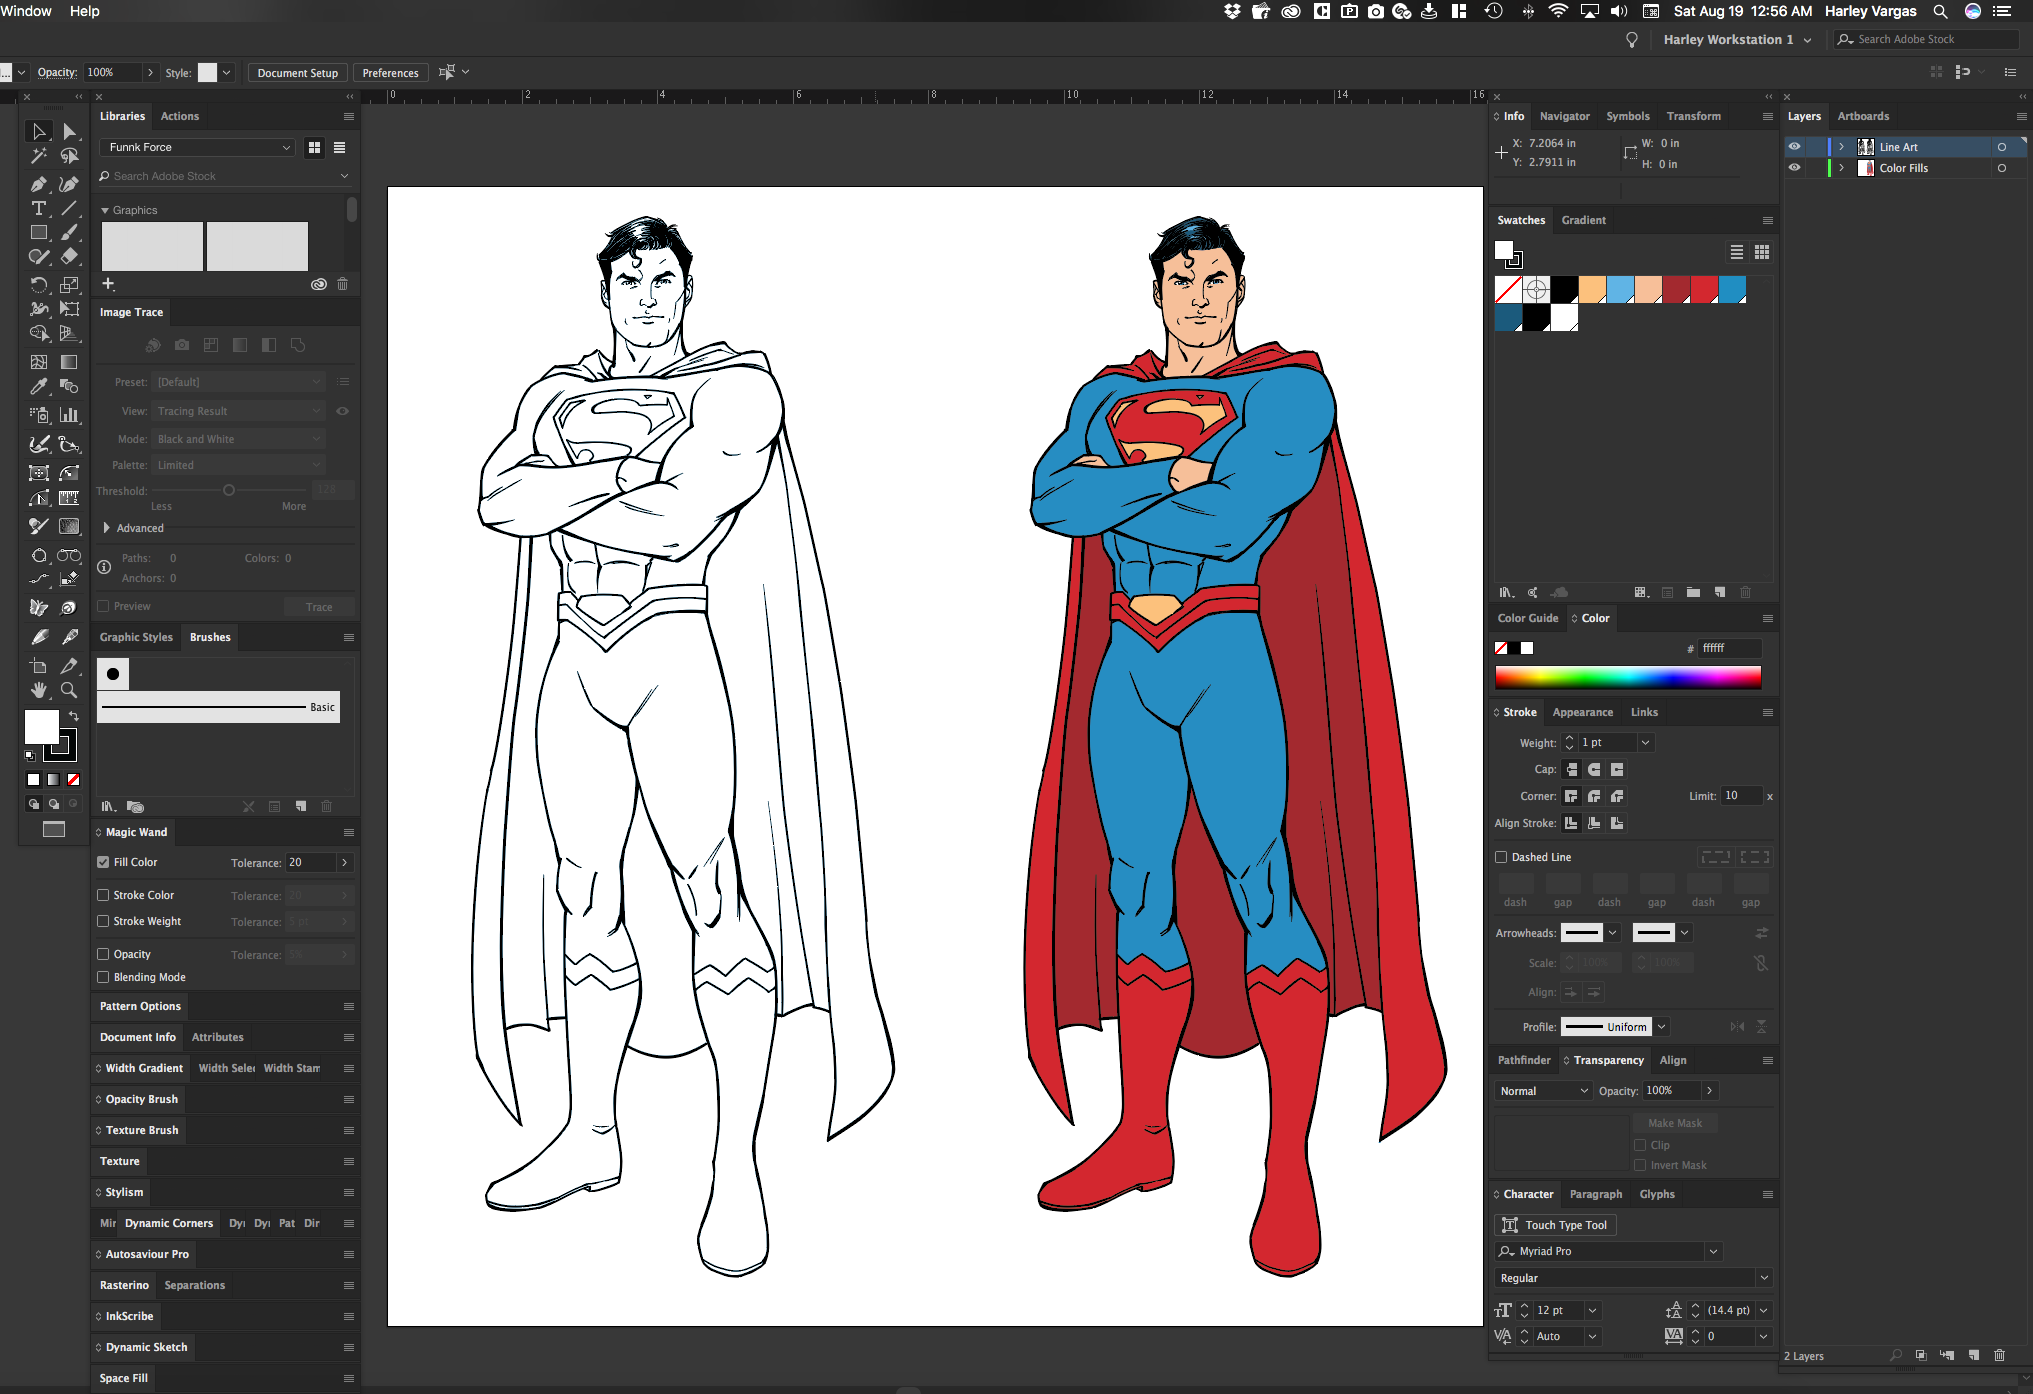The height and width of the screenshot is (1394, 2033).
Task: Enable the Stroke Color checkbox
Action: click(x=103, y=895)
